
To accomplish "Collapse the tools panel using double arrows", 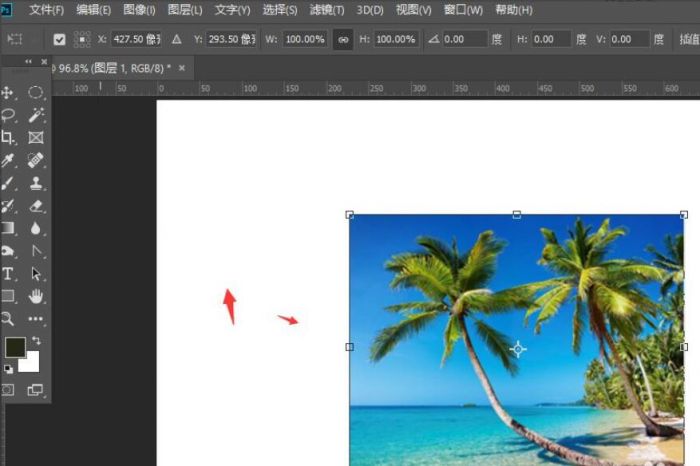I will pyautogui.click(x=29, y=62).
